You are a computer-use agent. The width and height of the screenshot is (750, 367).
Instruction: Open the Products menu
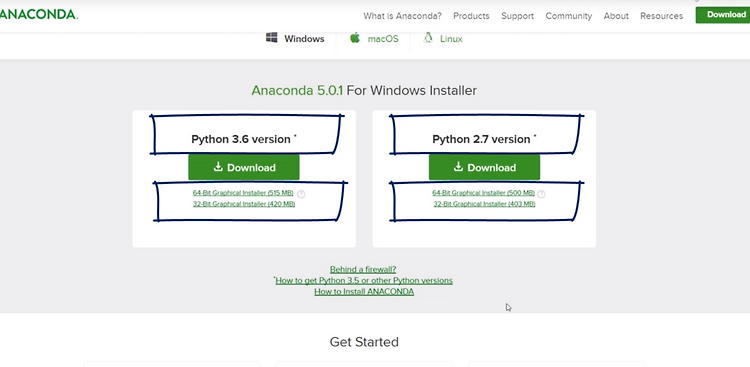(x=471, y=16)
